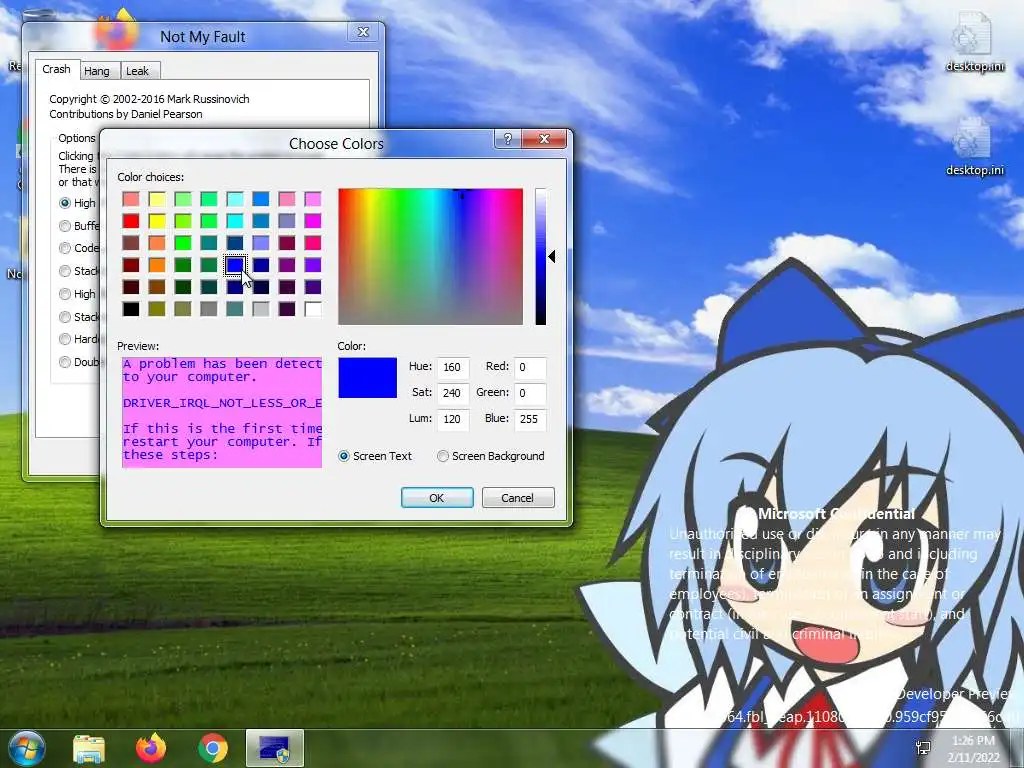The image size is (1024, 768).
Task: Switch to the Crash tab
Action: (x=57, y=69)
